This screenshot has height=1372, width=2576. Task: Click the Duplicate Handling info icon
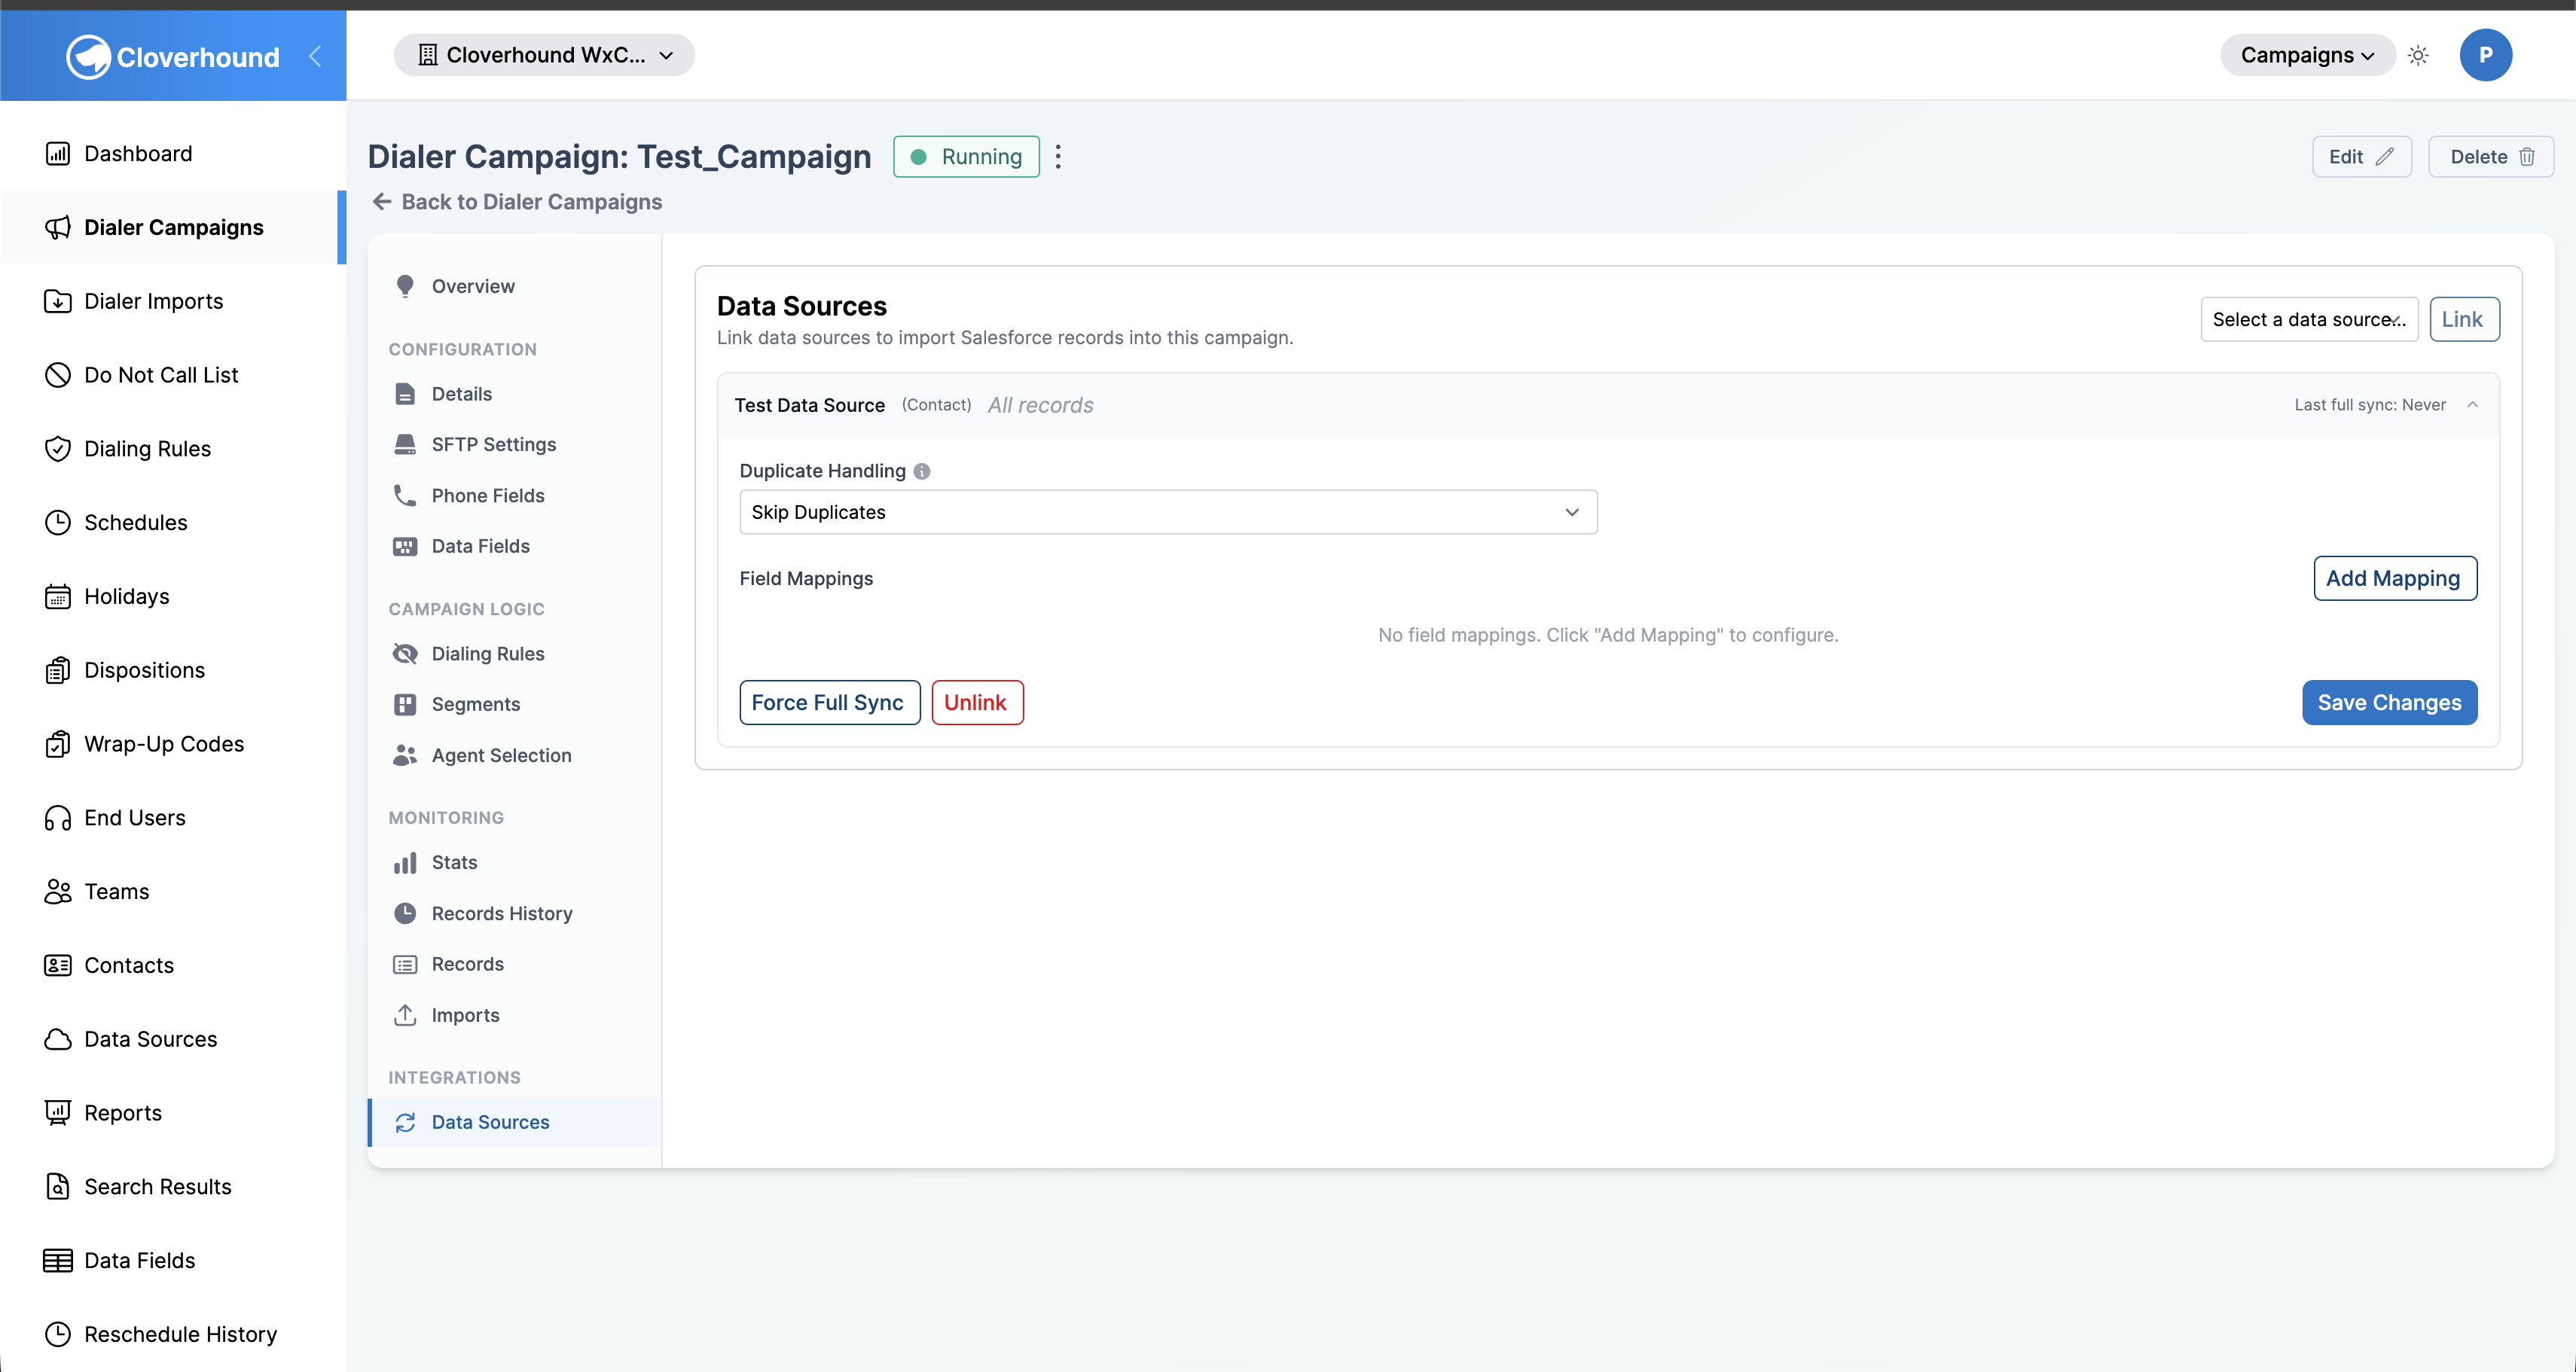point(922,471)
